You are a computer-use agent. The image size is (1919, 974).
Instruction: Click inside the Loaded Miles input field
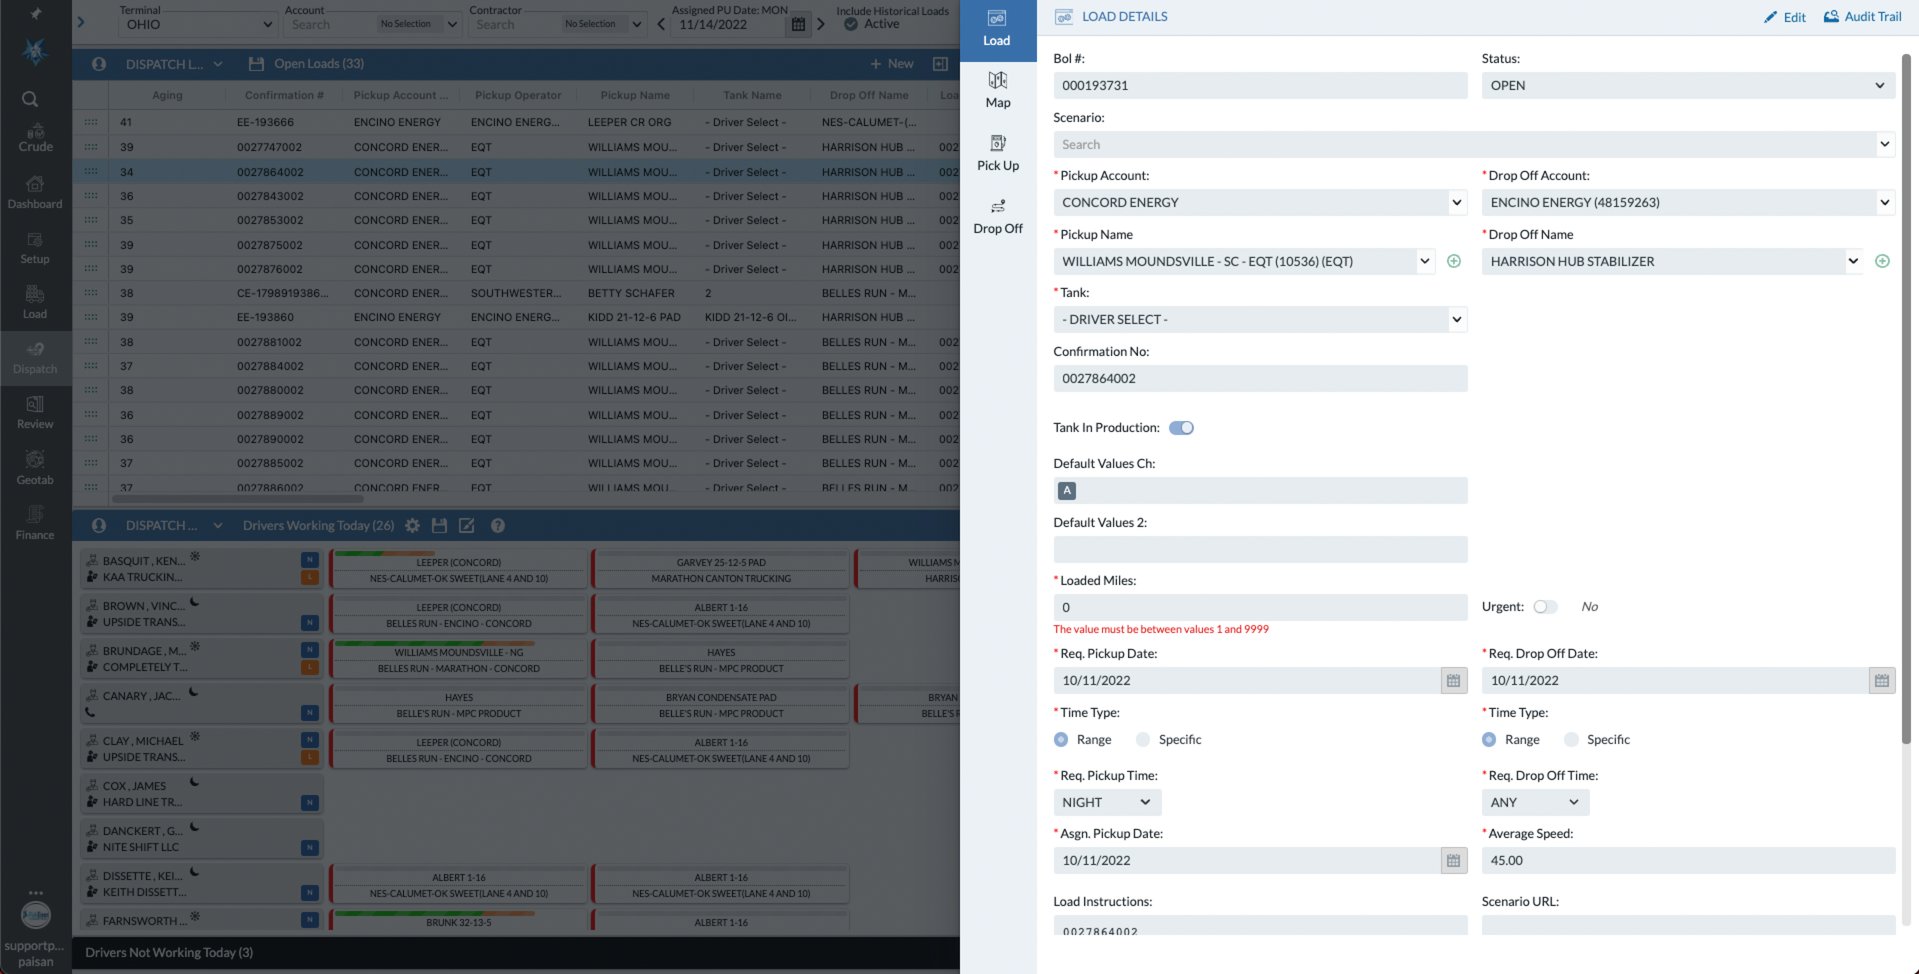[1259, 607]
